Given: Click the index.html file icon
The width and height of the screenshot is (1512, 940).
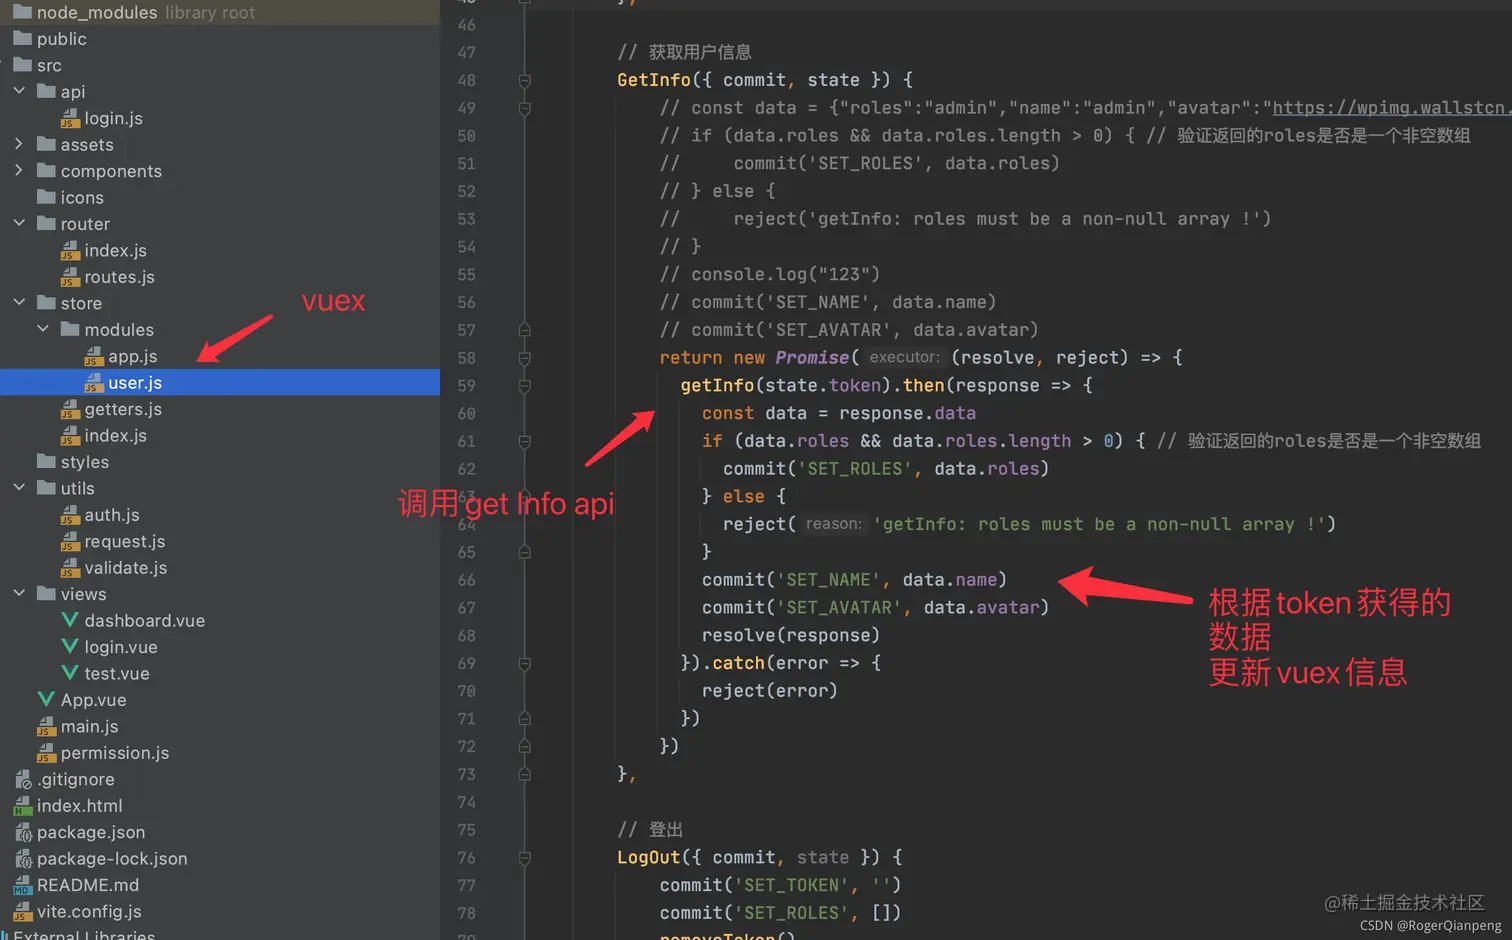Looking at the screenshot, I should [23, 805].
